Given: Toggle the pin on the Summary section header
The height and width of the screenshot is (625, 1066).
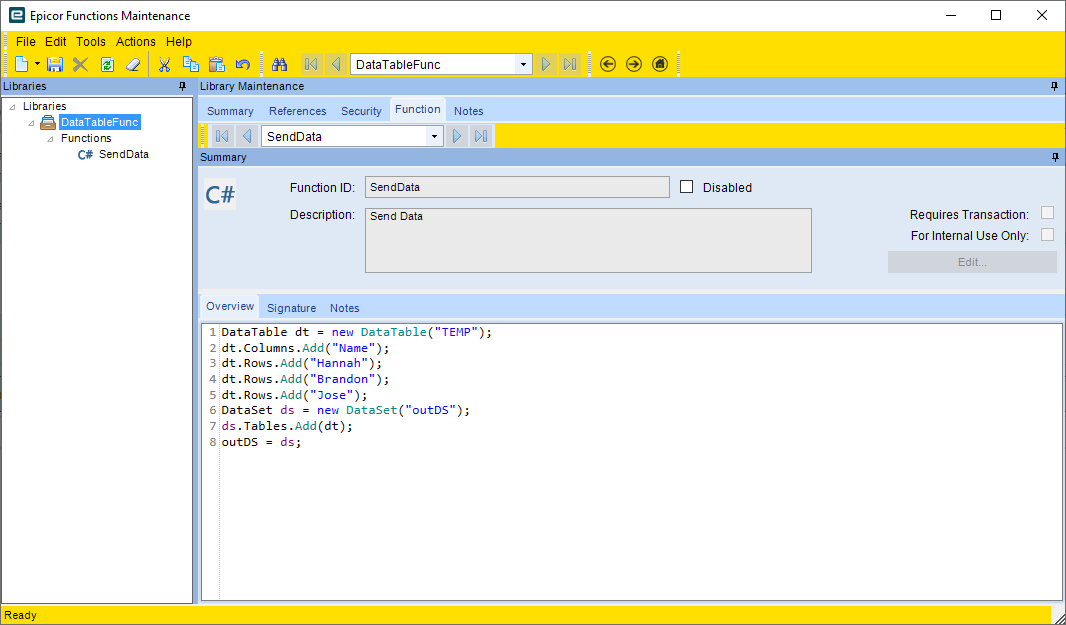Looking at the screenshot, I should point(1054,157).
